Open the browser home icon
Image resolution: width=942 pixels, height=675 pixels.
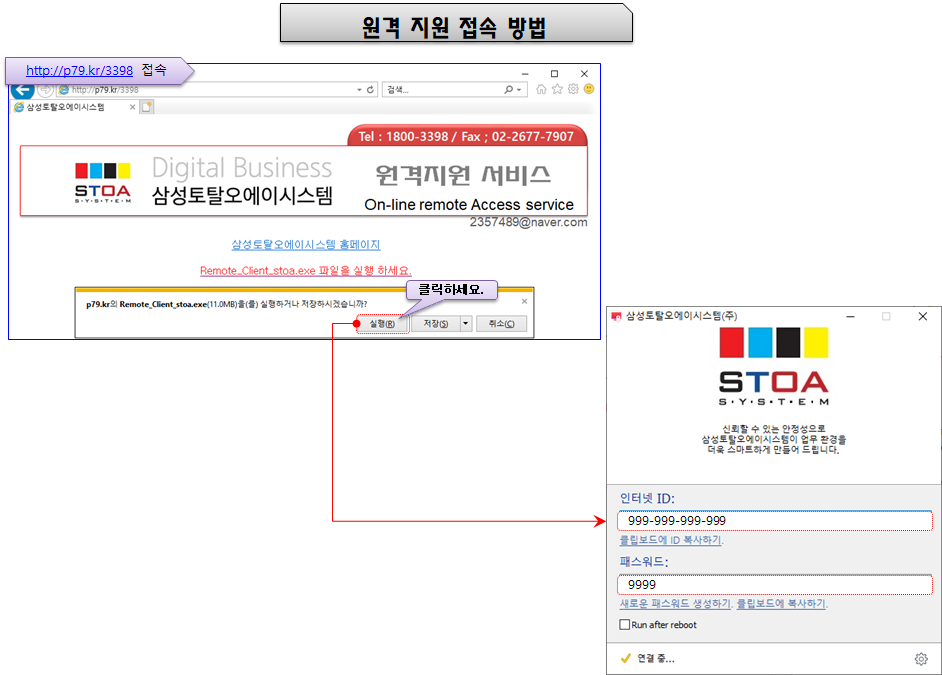pyautogui.click(x=542, y=90)
